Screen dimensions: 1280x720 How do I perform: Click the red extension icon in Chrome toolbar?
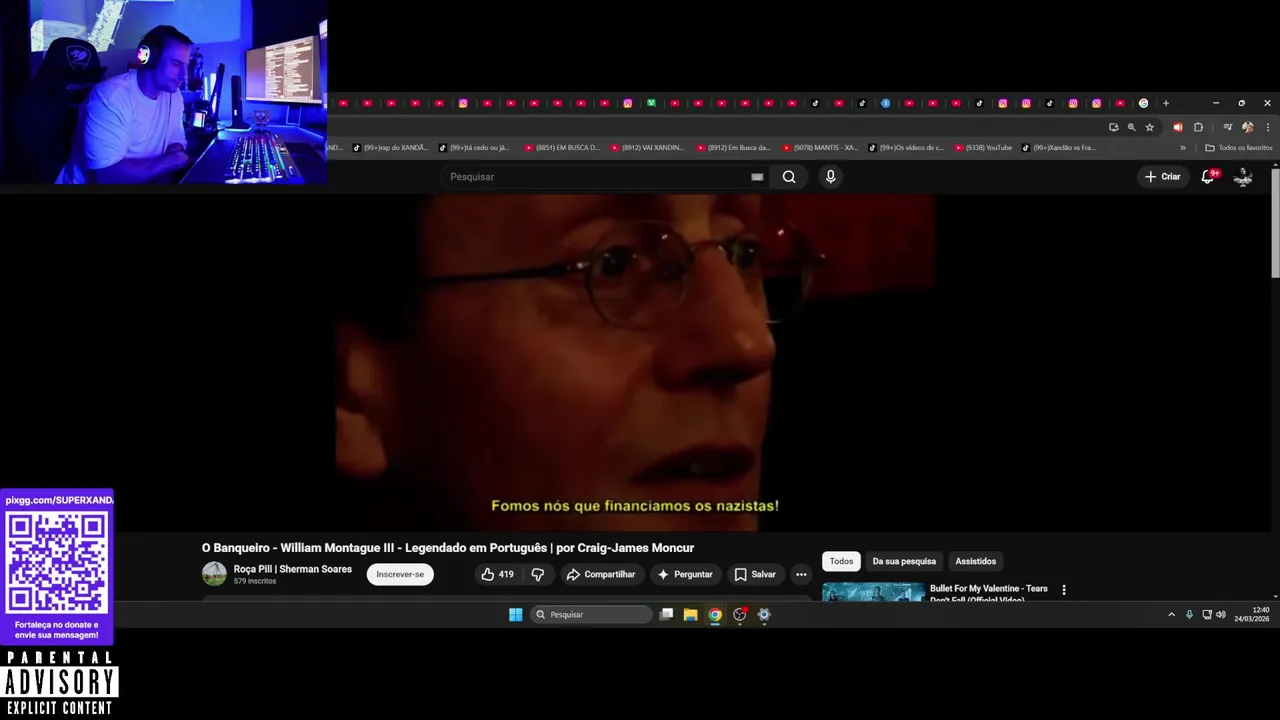pos(1177,127)
